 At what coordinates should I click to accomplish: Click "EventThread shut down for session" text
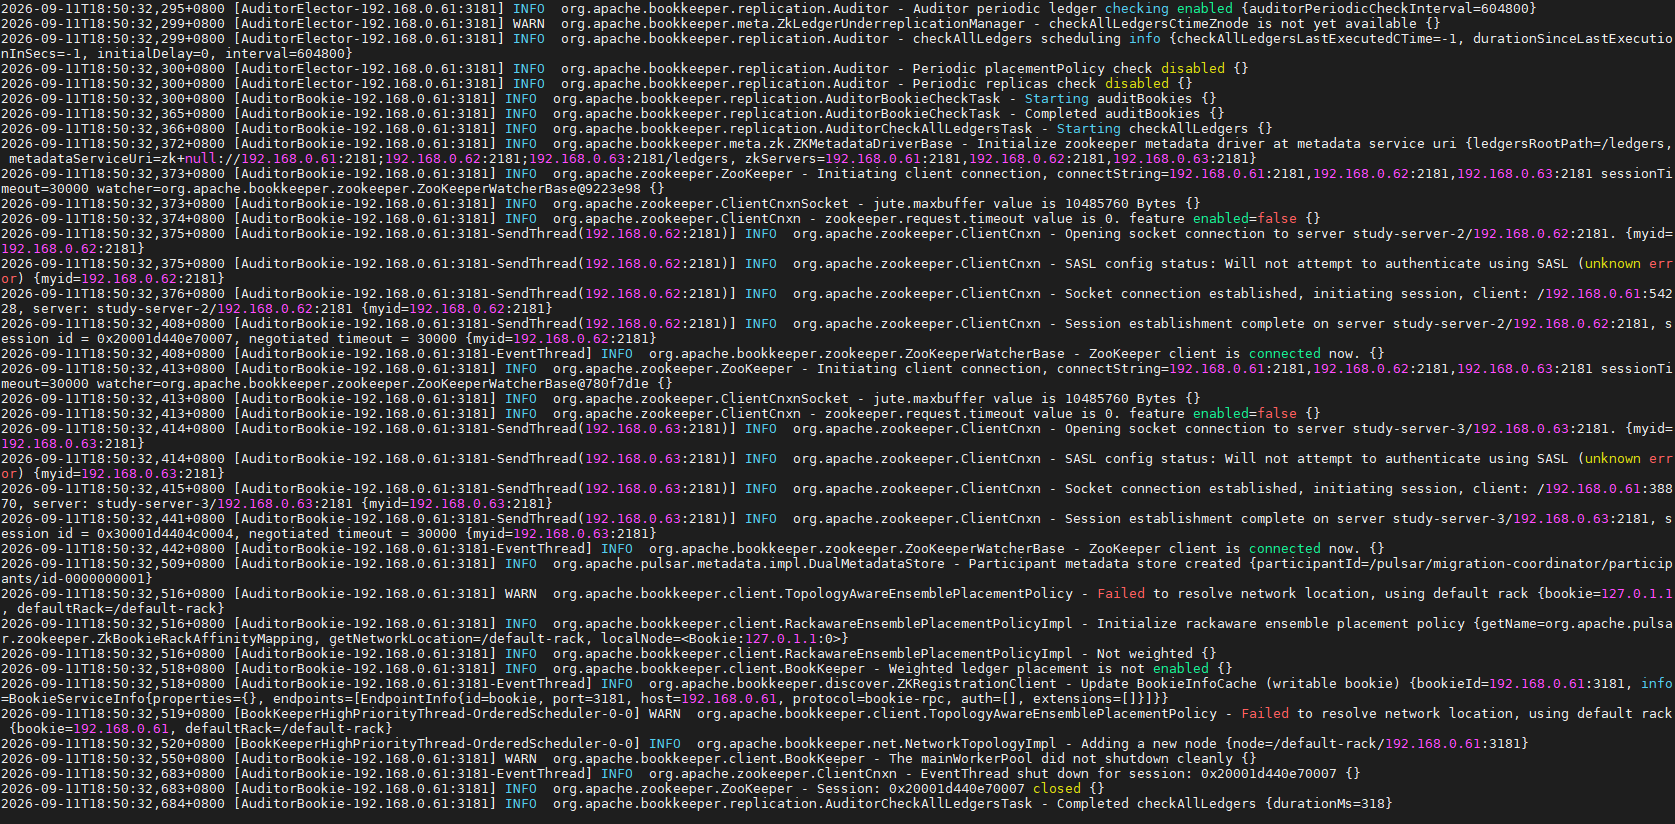click(1053, 774)
